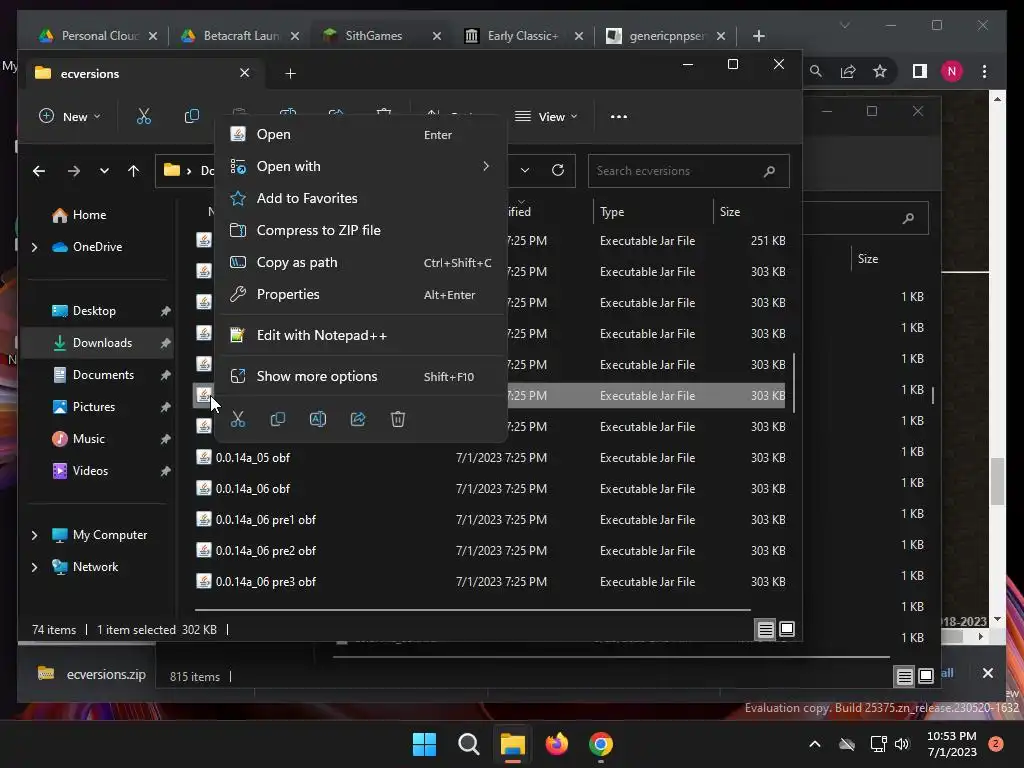Click the ecversions.zip download item

pos(91,675)
